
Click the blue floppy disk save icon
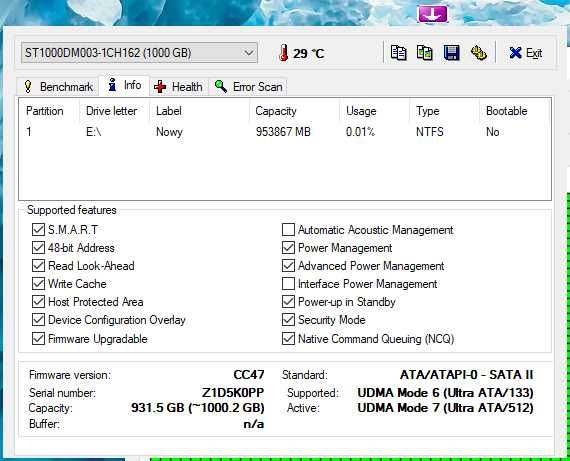pos(451,53)
